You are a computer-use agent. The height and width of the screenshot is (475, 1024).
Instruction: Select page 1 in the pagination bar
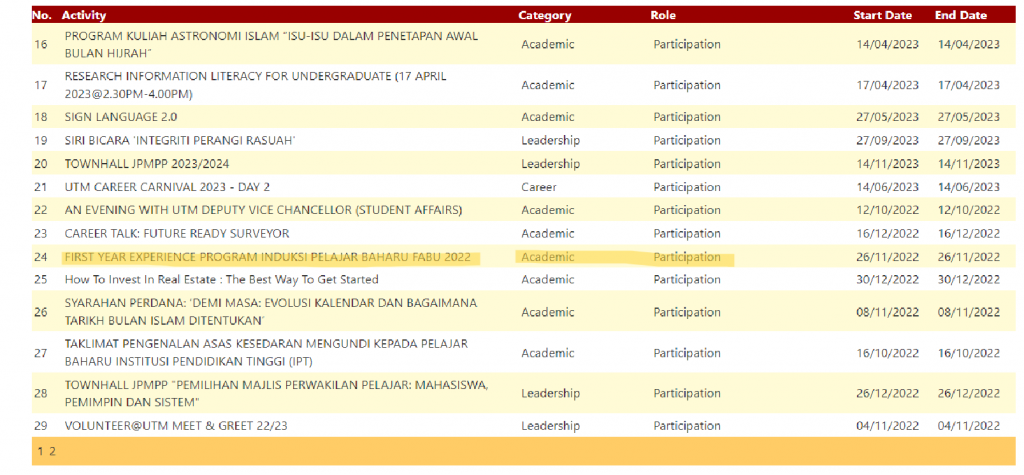click(40, 451)
